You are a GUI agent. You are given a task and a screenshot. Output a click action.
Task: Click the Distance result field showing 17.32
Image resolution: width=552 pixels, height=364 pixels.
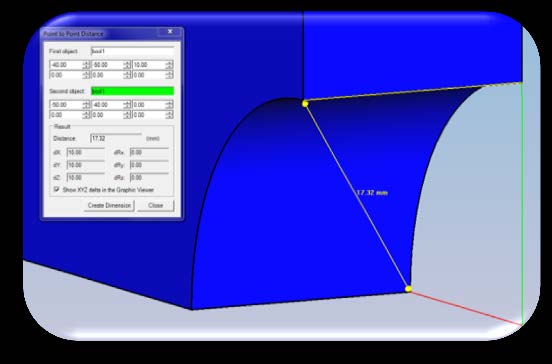click(x=116, y=138)
